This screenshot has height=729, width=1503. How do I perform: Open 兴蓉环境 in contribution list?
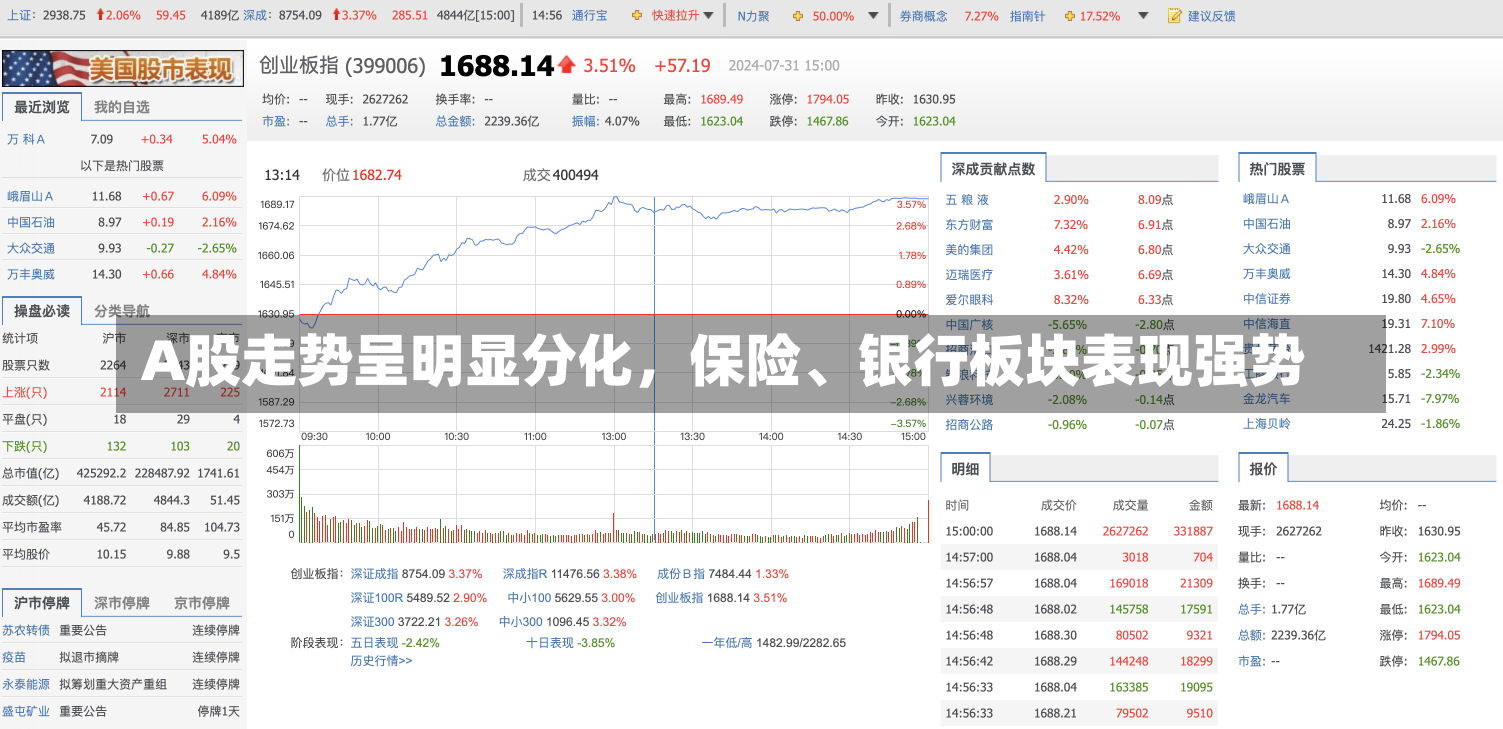click(x=969, y=400)
